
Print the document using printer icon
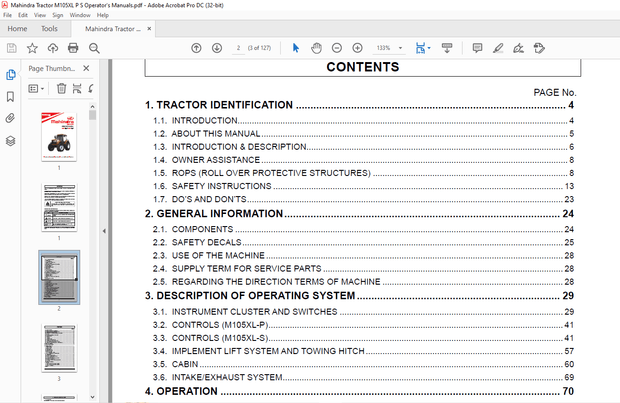click(x=73, y=48)
